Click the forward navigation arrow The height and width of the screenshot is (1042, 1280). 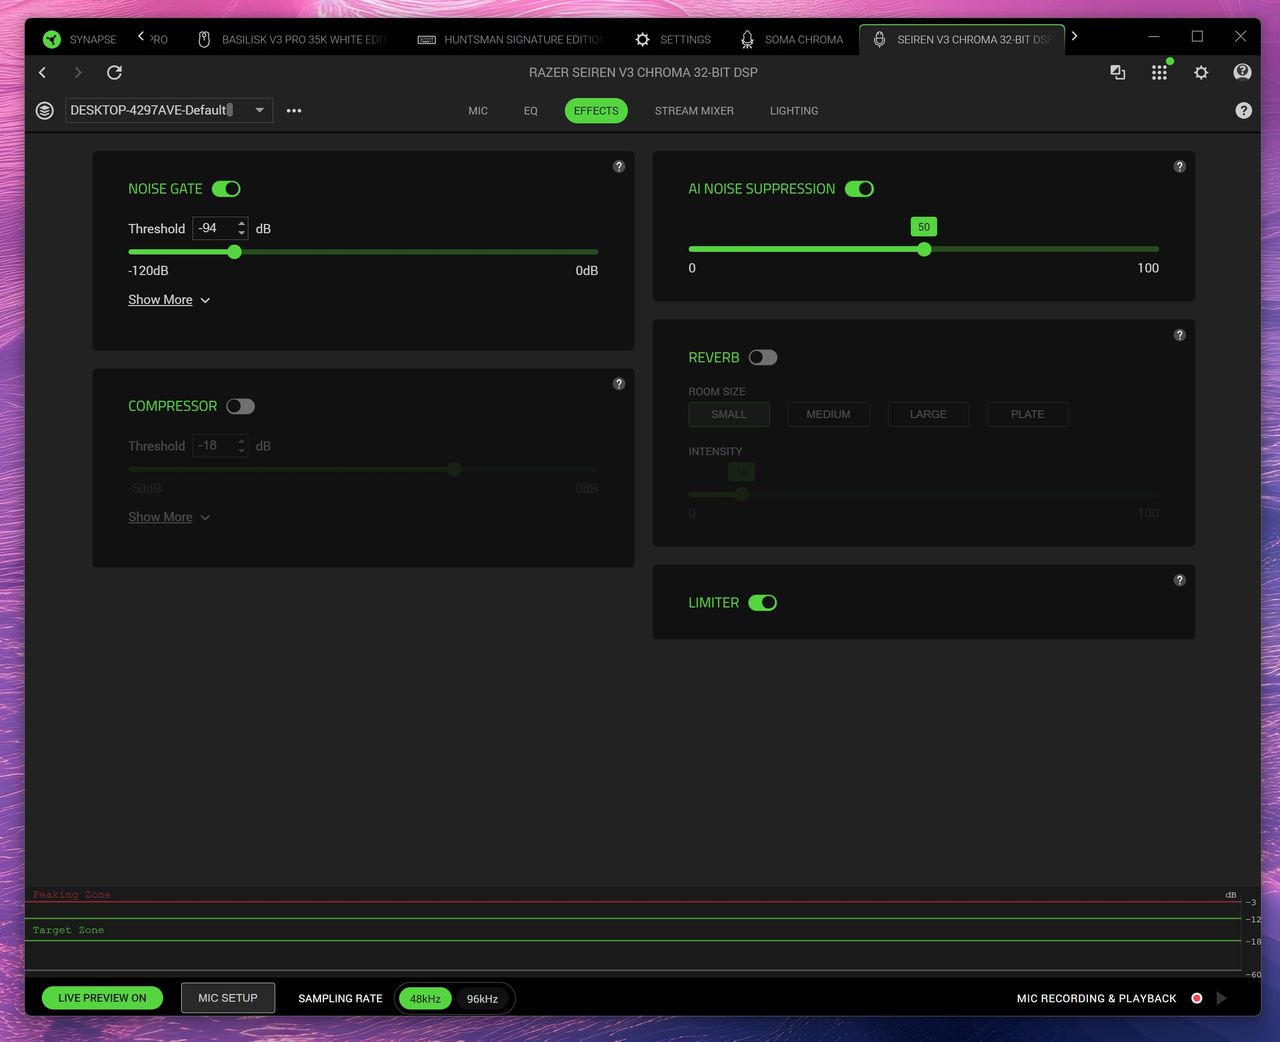[78, 72]
